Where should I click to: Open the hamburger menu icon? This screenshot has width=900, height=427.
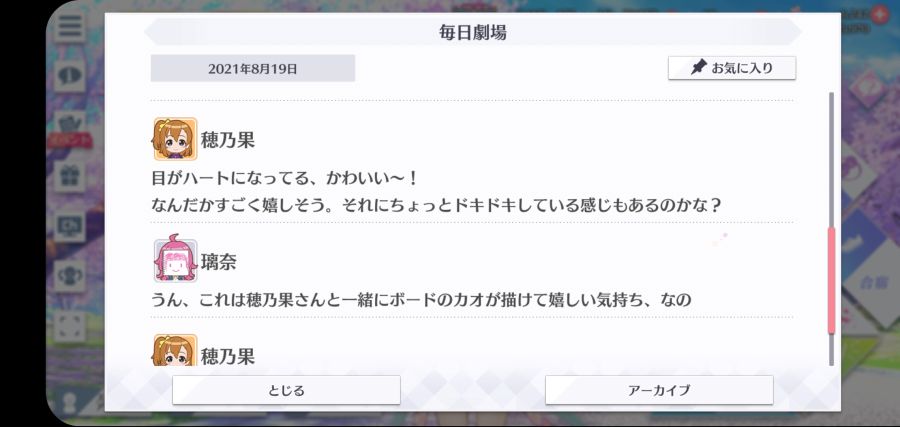(x=69, y=25)
